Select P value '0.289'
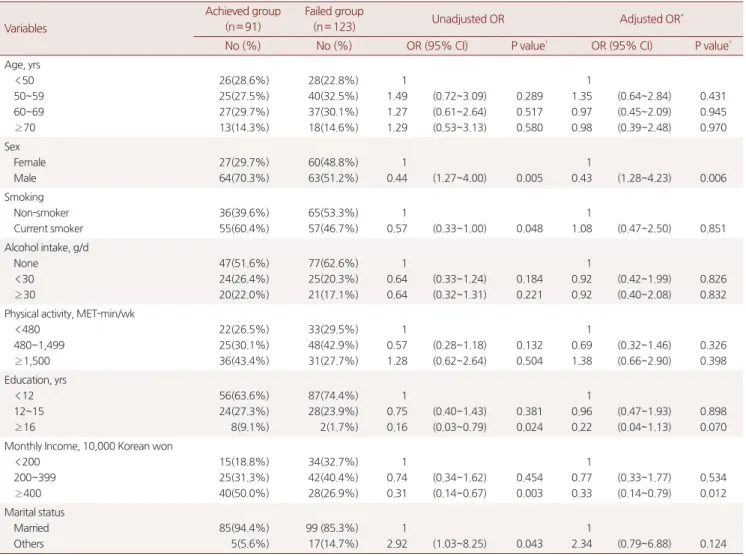This screenshot has width=746, height=556. (530, 96)
